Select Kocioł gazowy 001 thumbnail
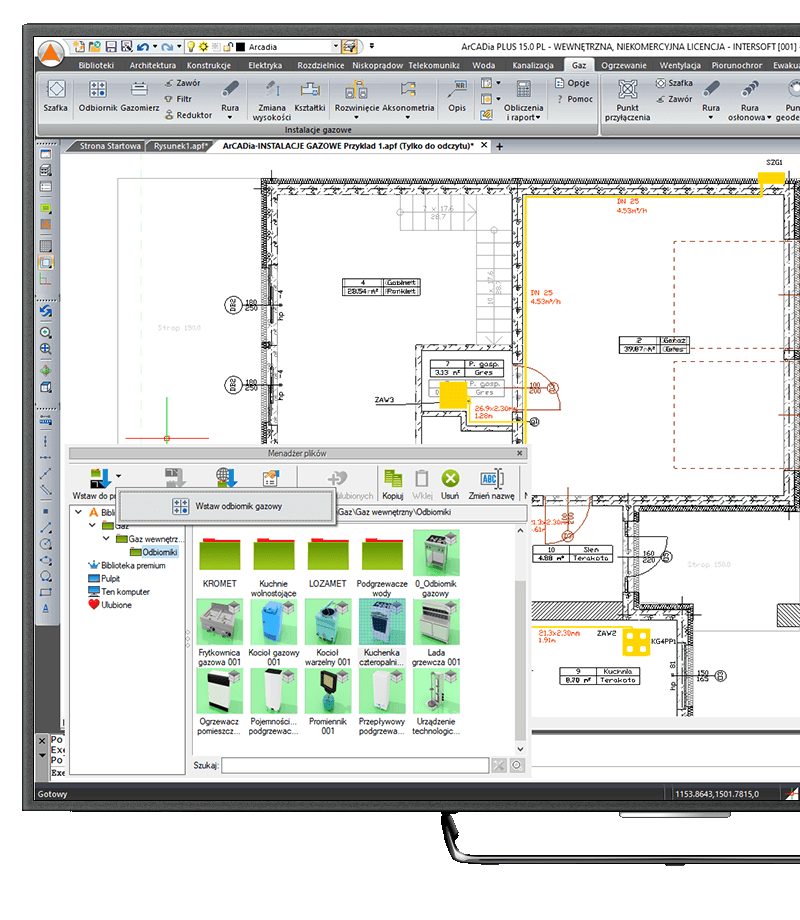The height and width of the screenshot is (920, 800). [274, 632]
